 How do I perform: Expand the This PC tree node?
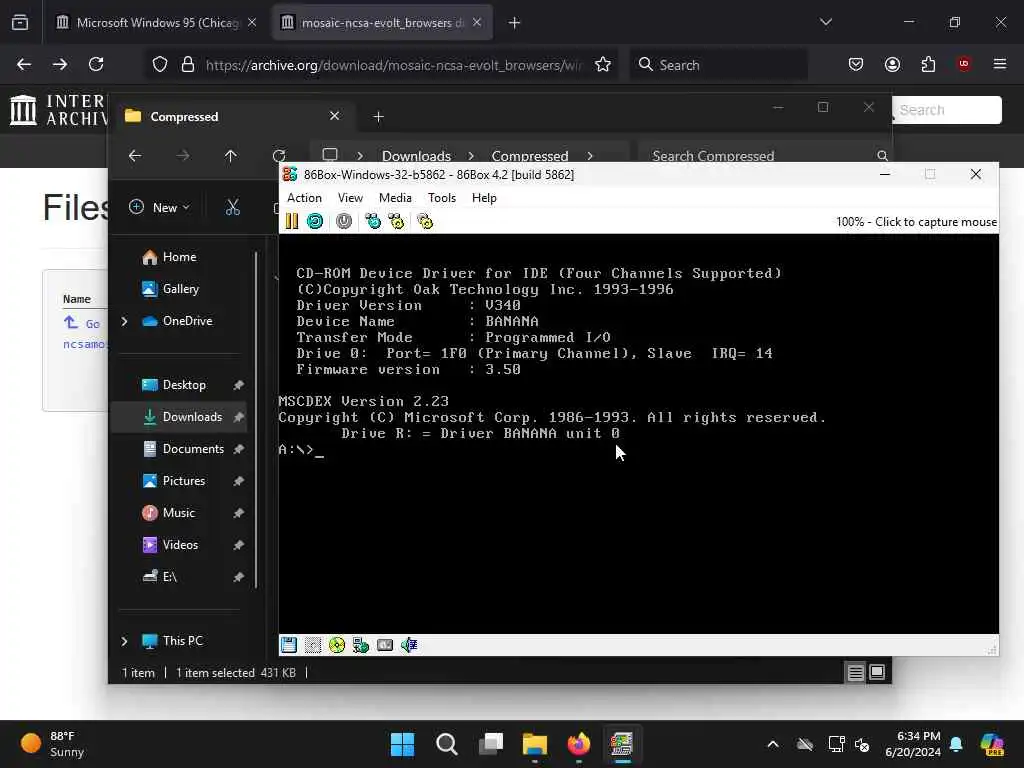[124, 641]
